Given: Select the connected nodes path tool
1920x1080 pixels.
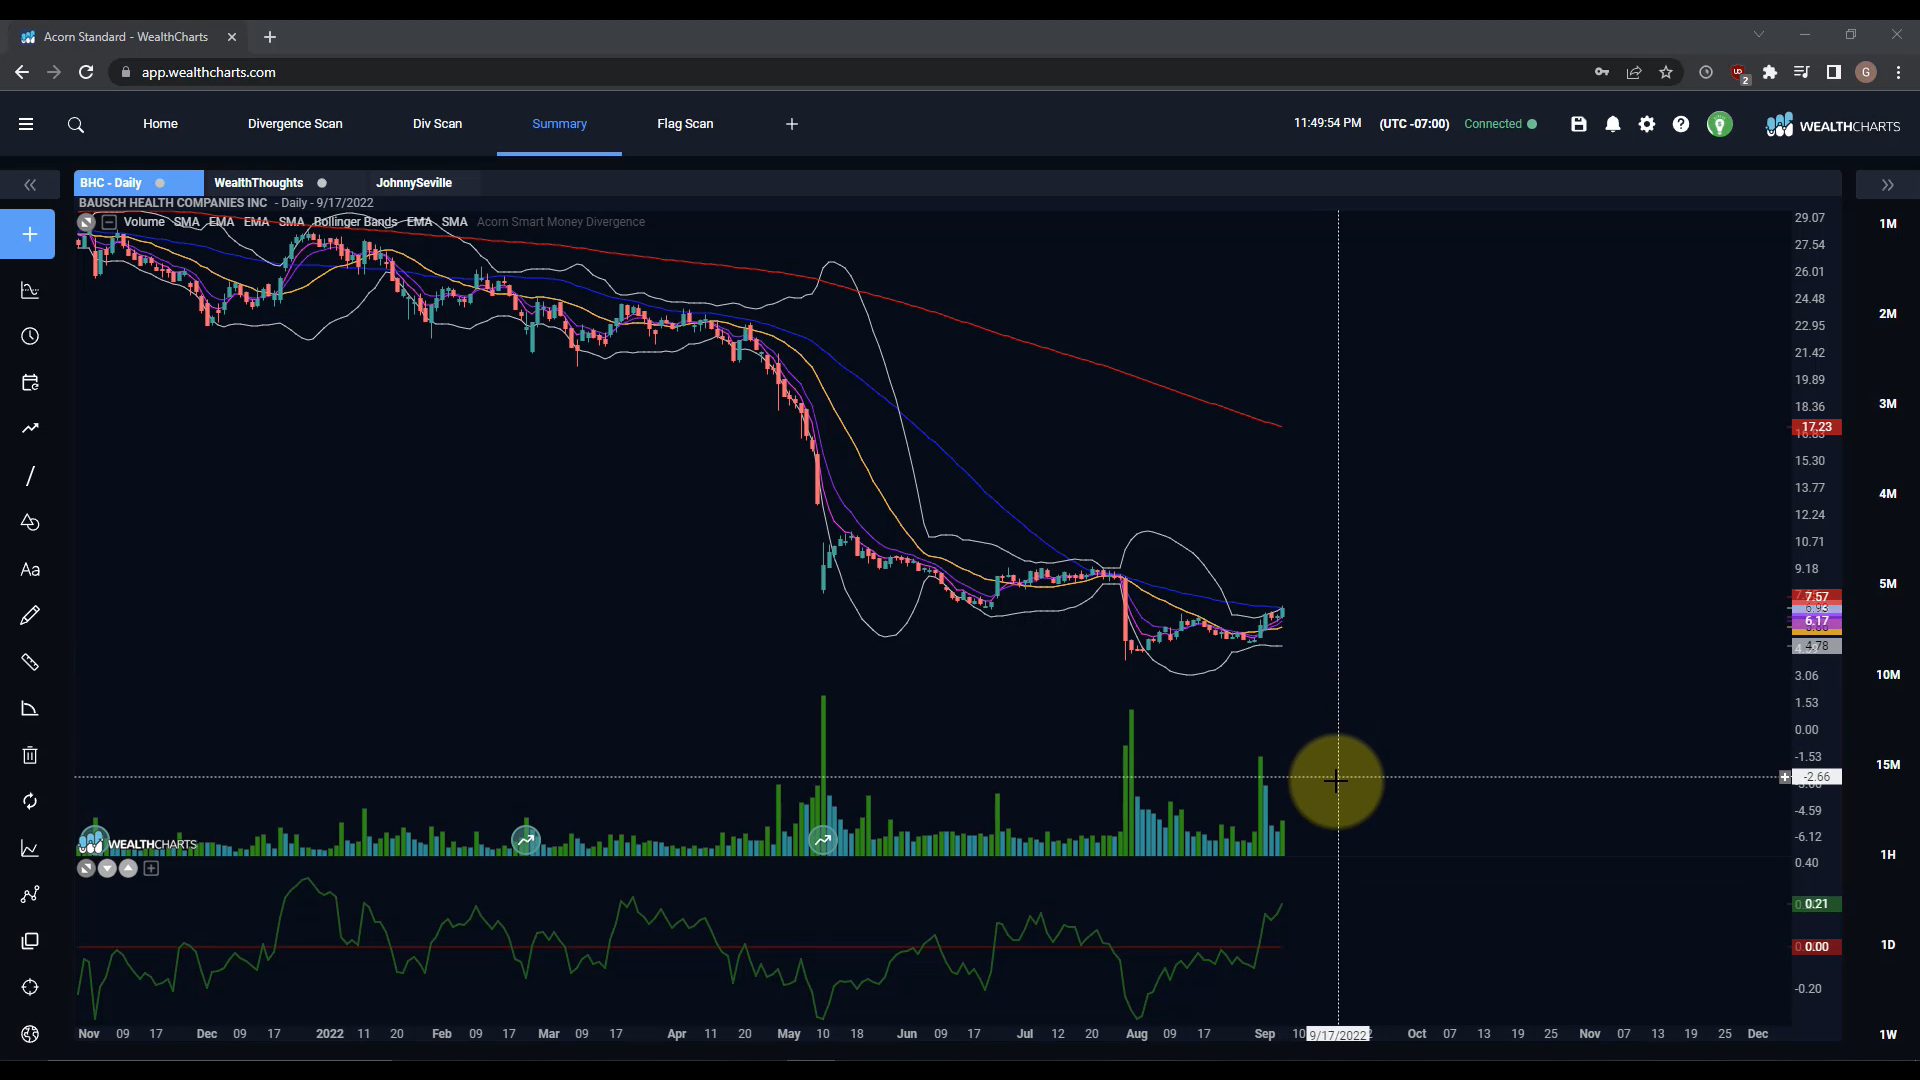Looking at the screenshot, I should (30, 894).
